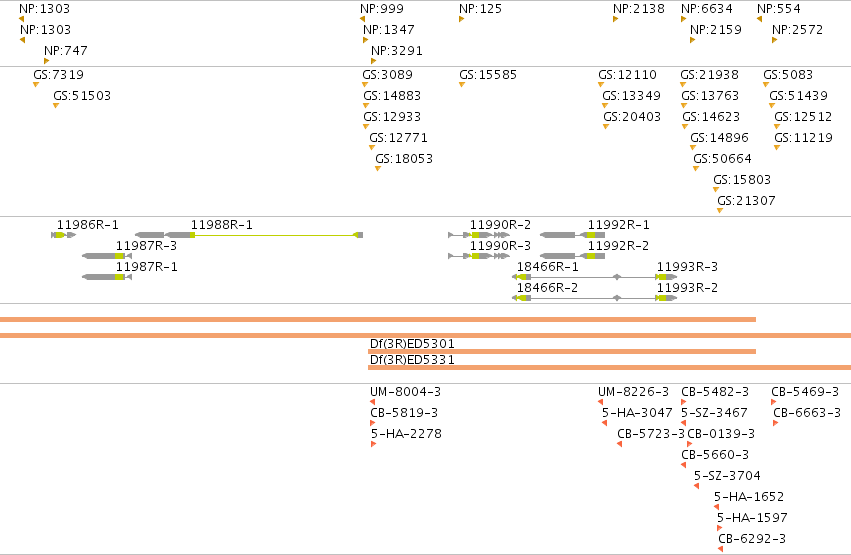
Task: Select the 5-HA-3047 red arrow marker
Action: click(x=604, y=423)
